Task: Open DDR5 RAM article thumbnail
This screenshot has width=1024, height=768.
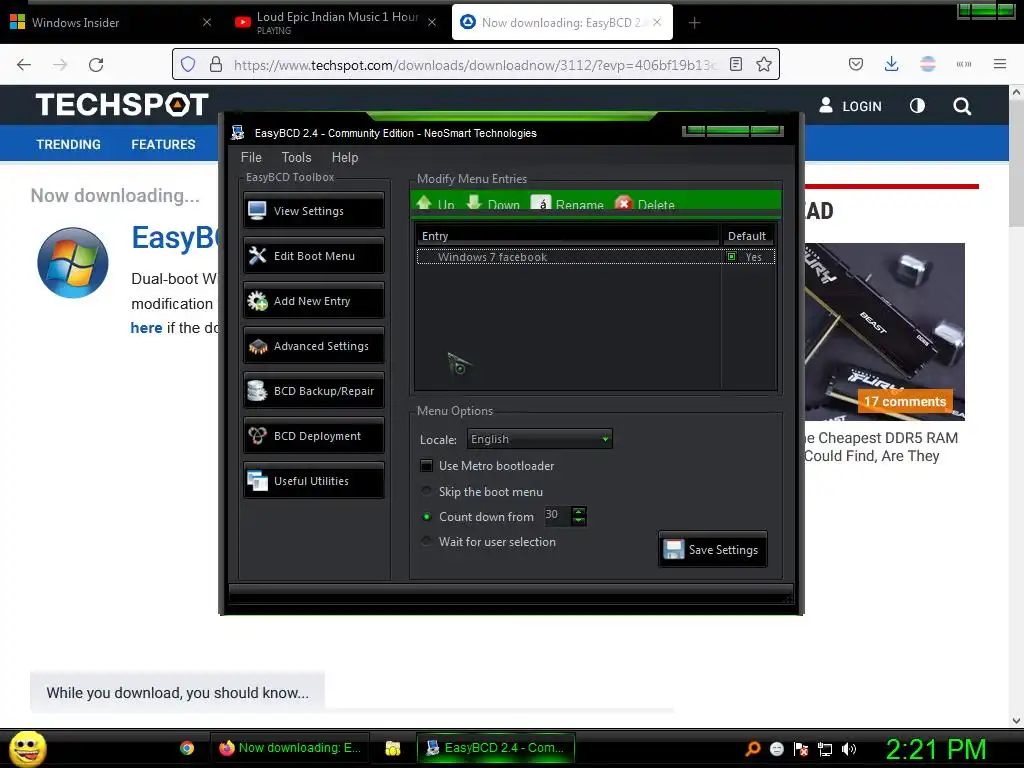Action: (884, 332)
